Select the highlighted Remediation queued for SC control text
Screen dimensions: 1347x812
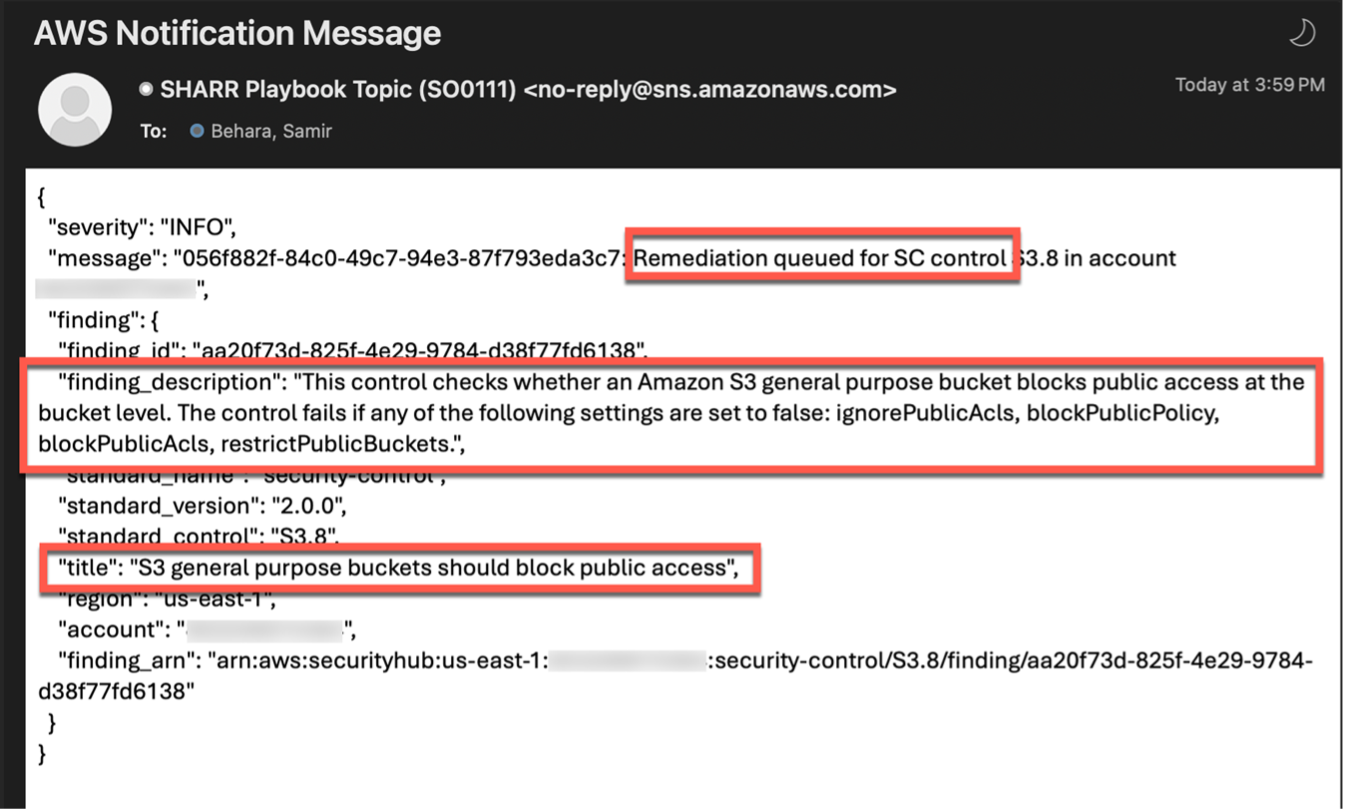pos(820,258)
